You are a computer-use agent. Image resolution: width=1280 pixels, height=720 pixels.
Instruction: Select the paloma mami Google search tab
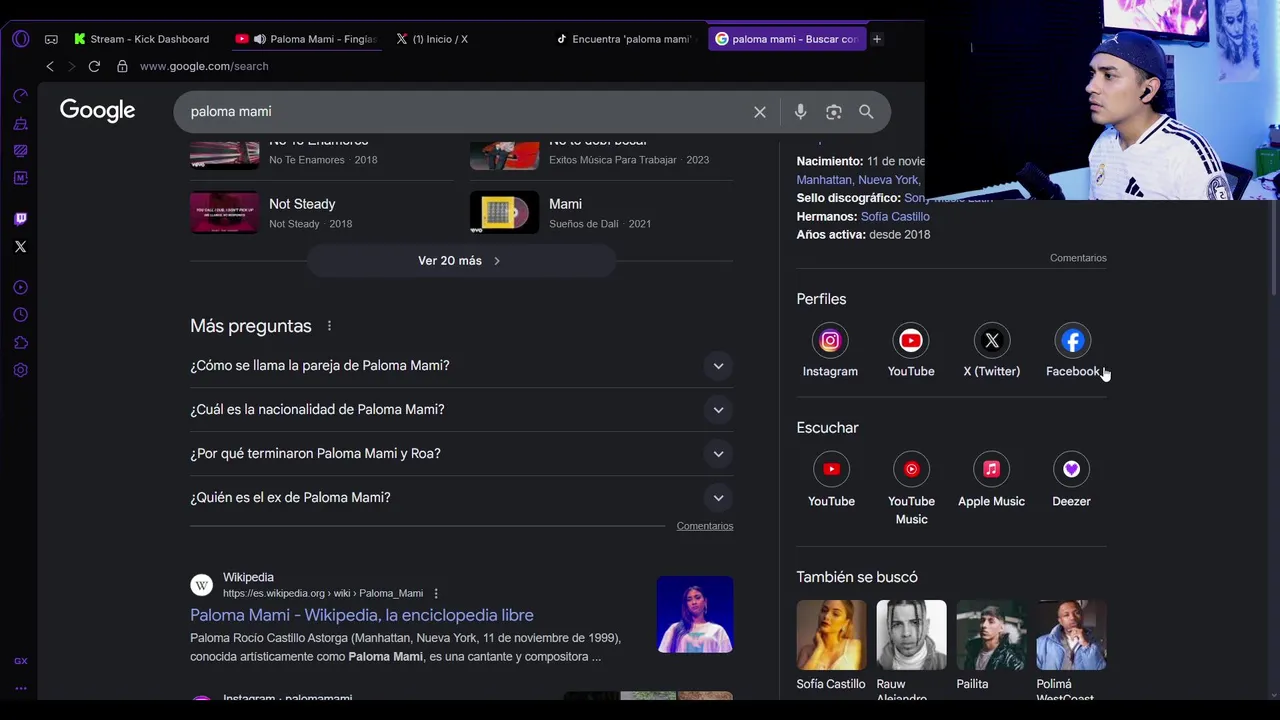click(787, 39)
